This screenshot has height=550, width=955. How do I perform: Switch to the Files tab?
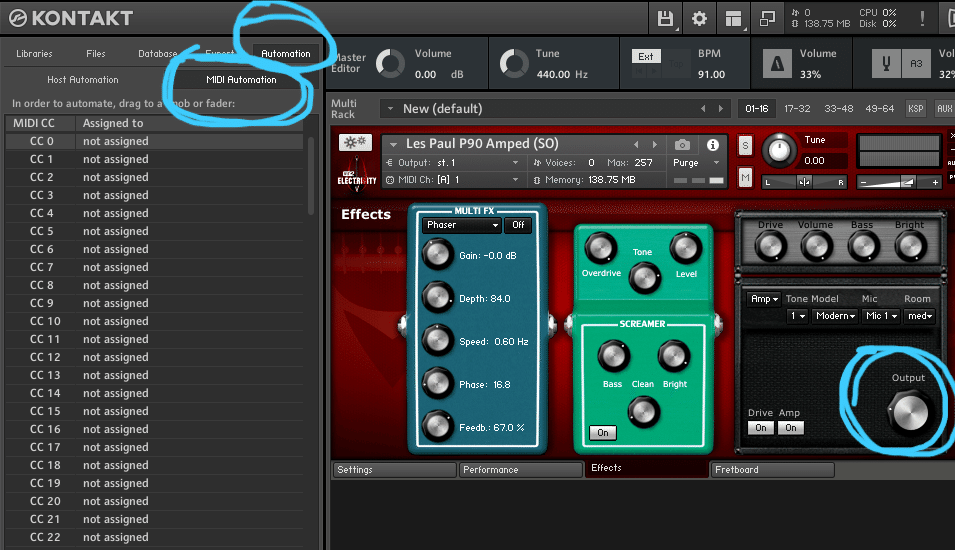click(96, 54)
